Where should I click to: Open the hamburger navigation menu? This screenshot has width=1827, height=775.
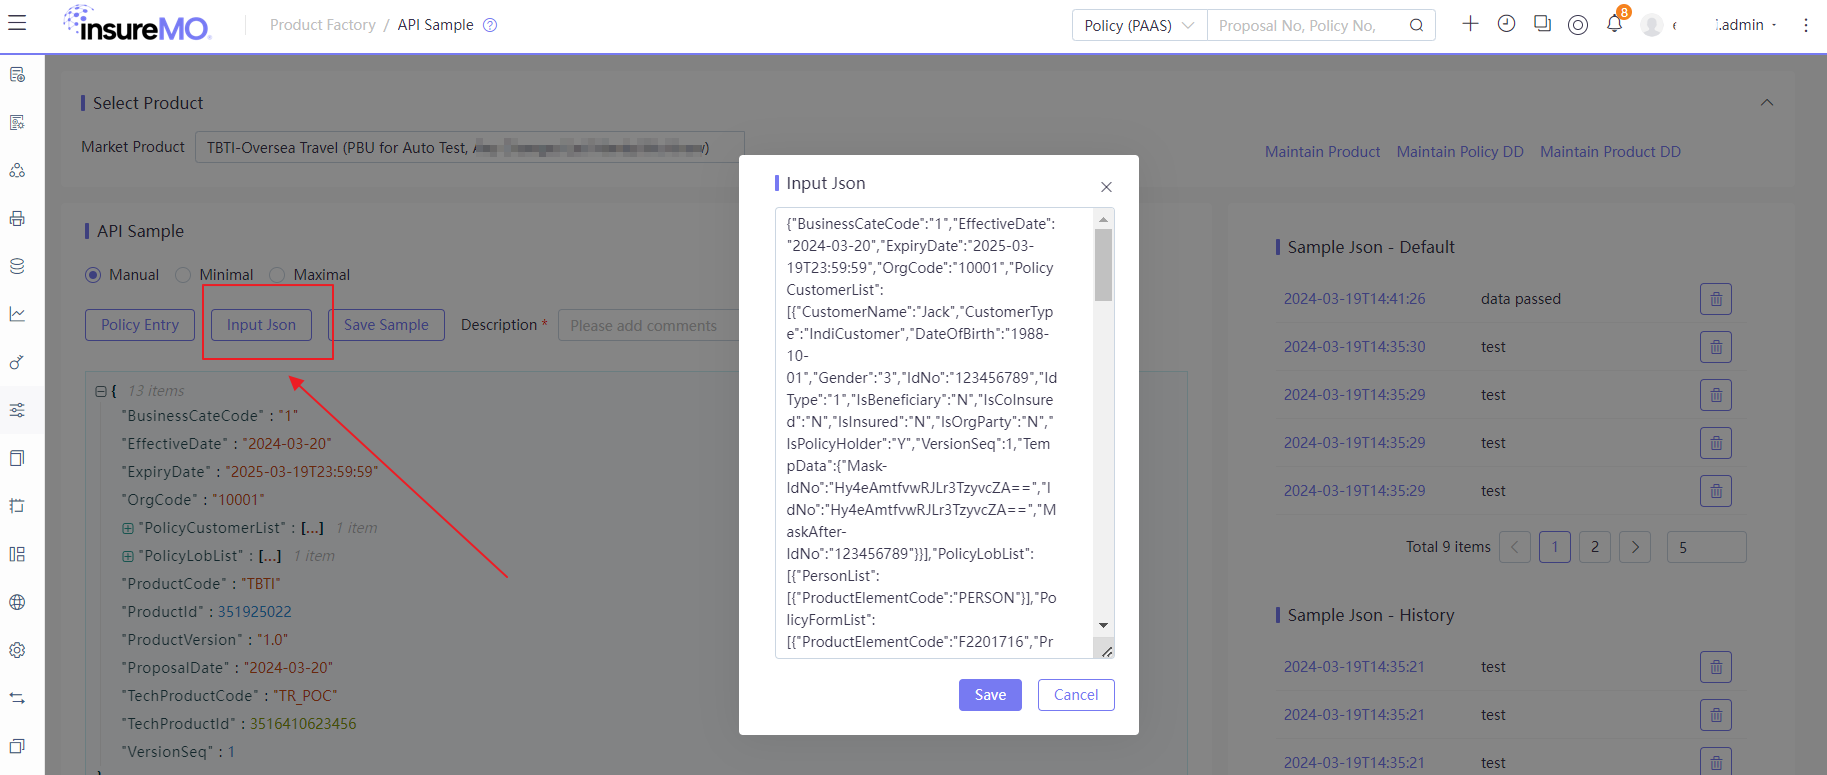click(17, 23)
